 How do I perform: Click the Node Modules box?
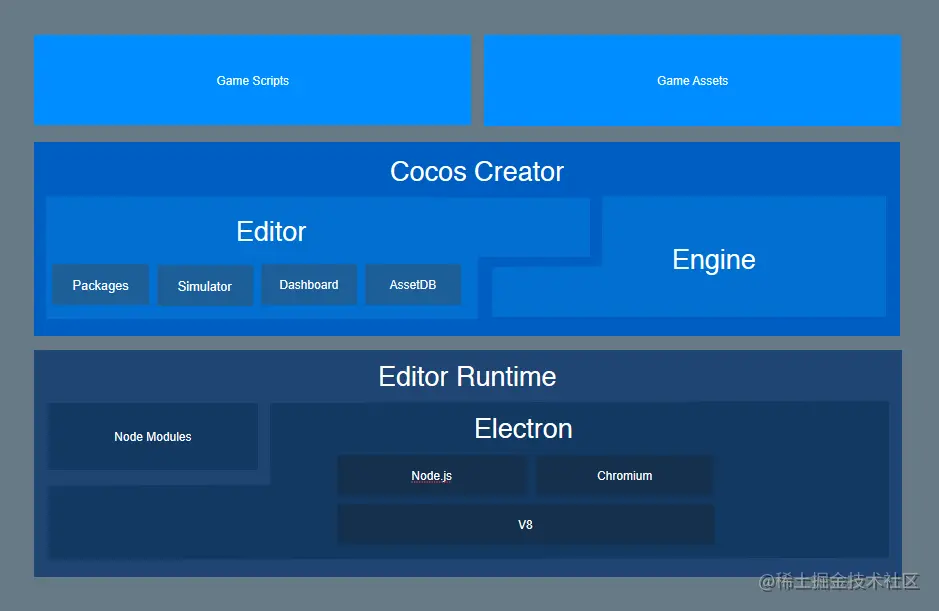(x=153, y=437)
